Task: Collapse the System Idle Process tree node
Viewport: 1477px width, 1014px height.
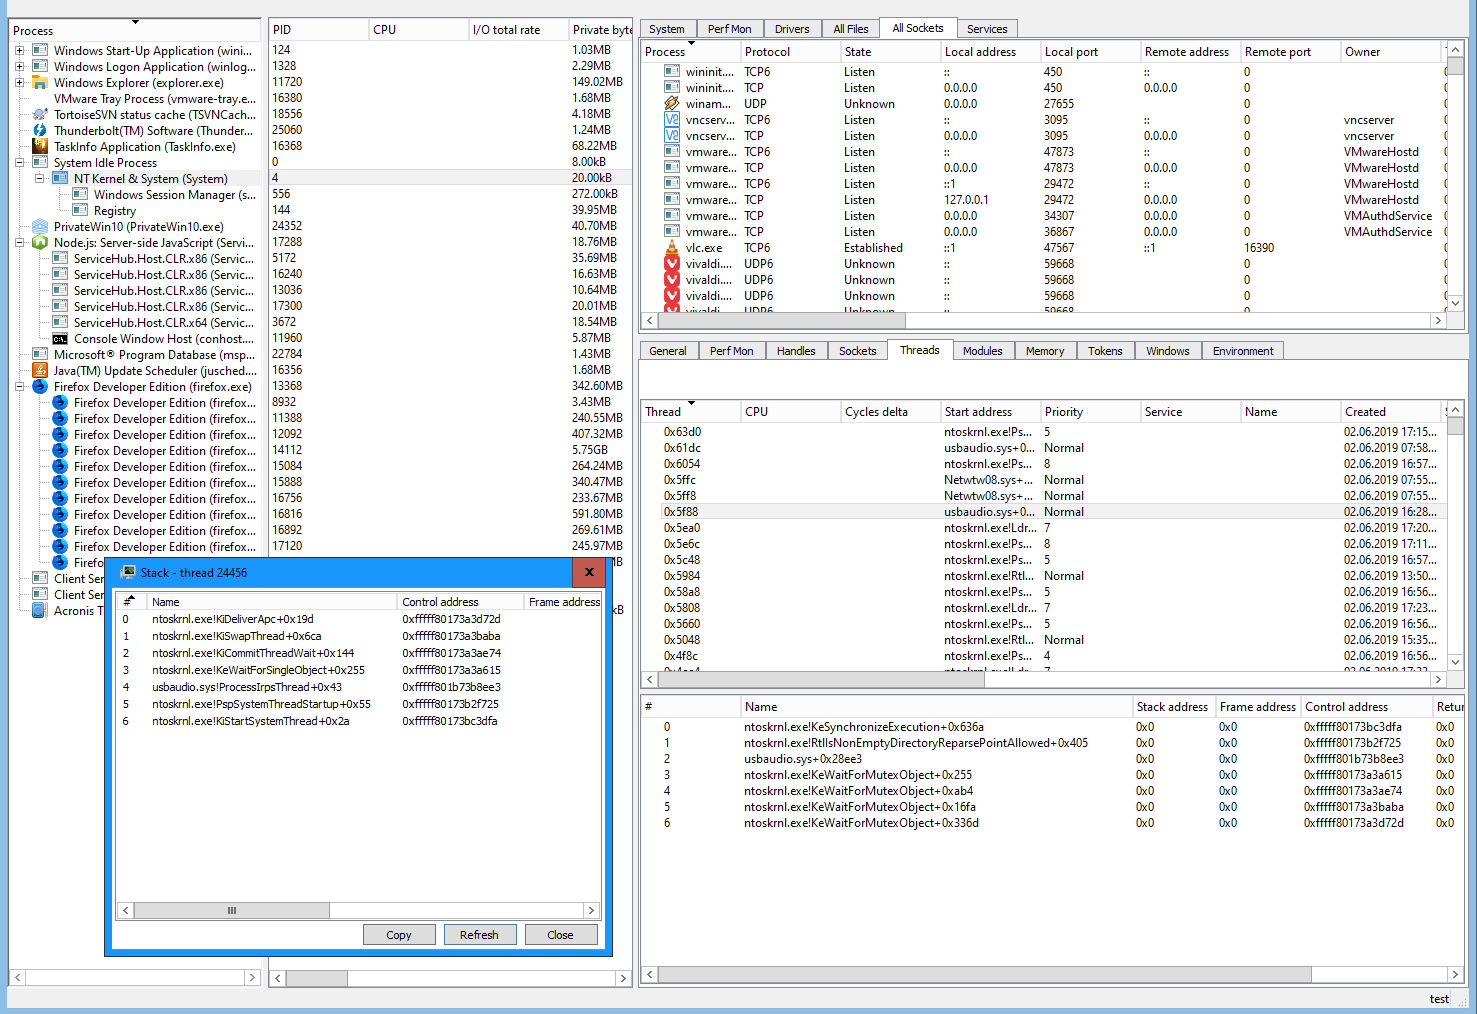Action: click(x=19, y=162)
